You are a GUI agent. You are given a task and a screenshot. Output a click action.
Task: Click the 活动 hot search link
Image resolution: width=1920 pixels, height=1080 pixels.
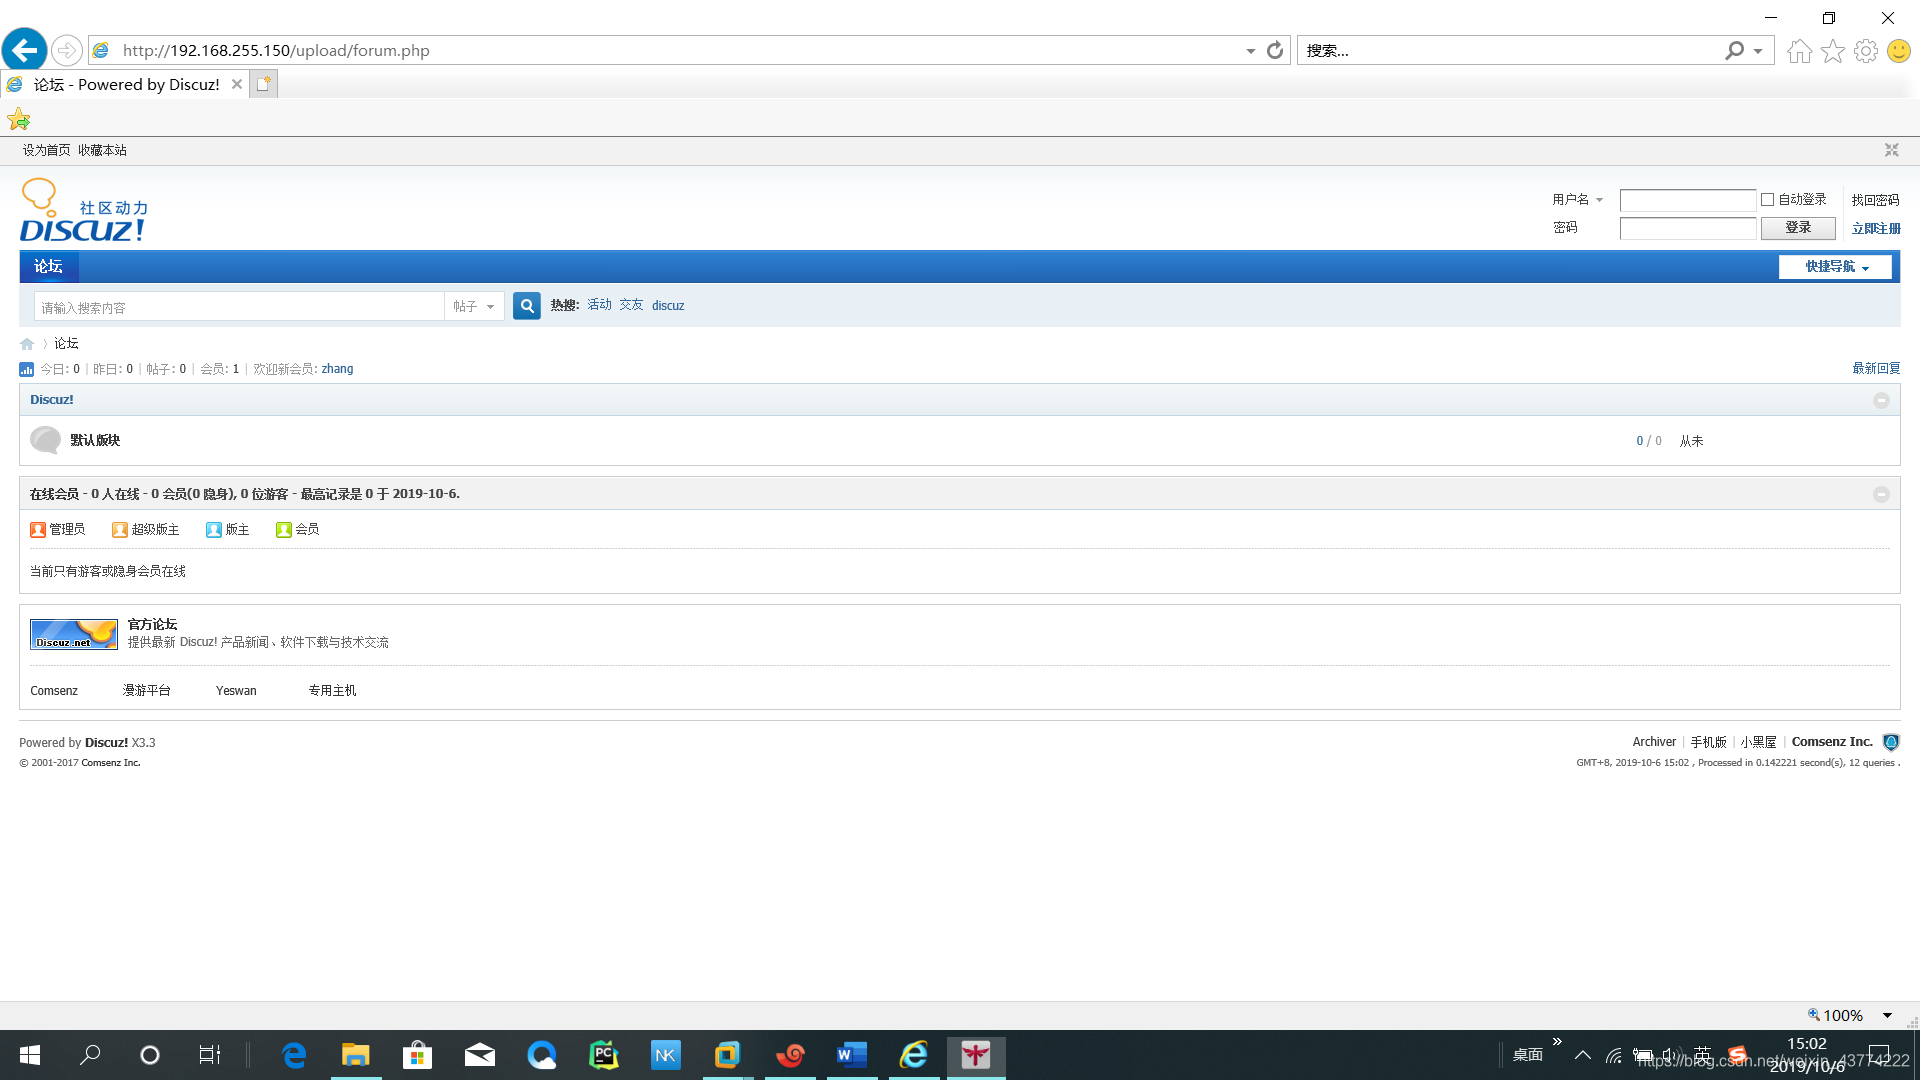point(599,305)
